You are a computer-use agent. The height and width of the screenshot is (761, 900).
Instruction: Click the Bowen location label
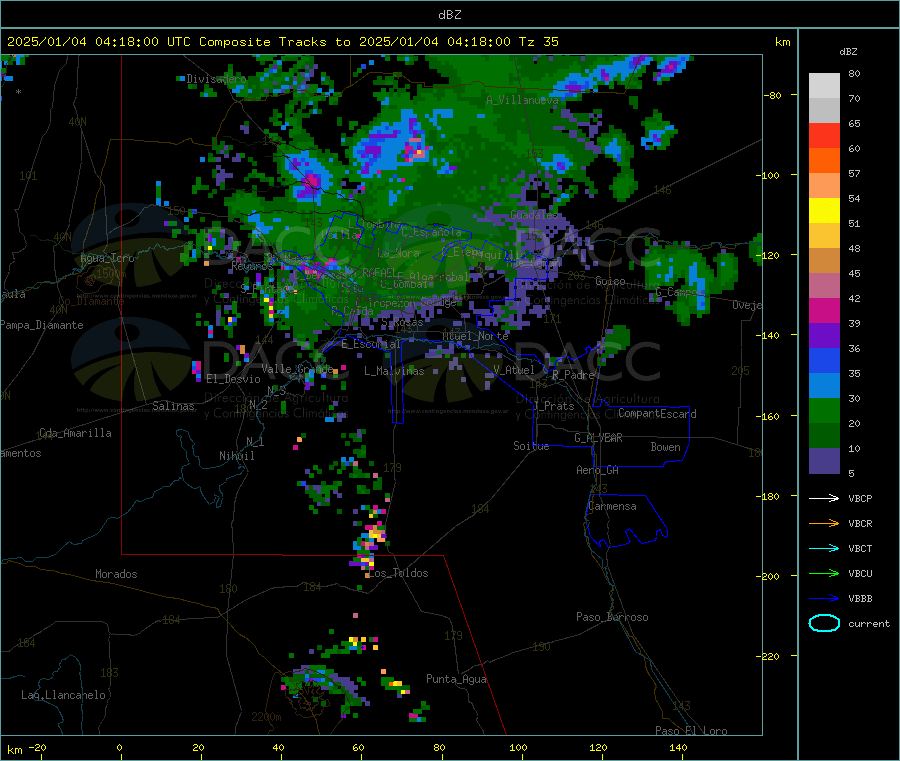coord(665,447)
